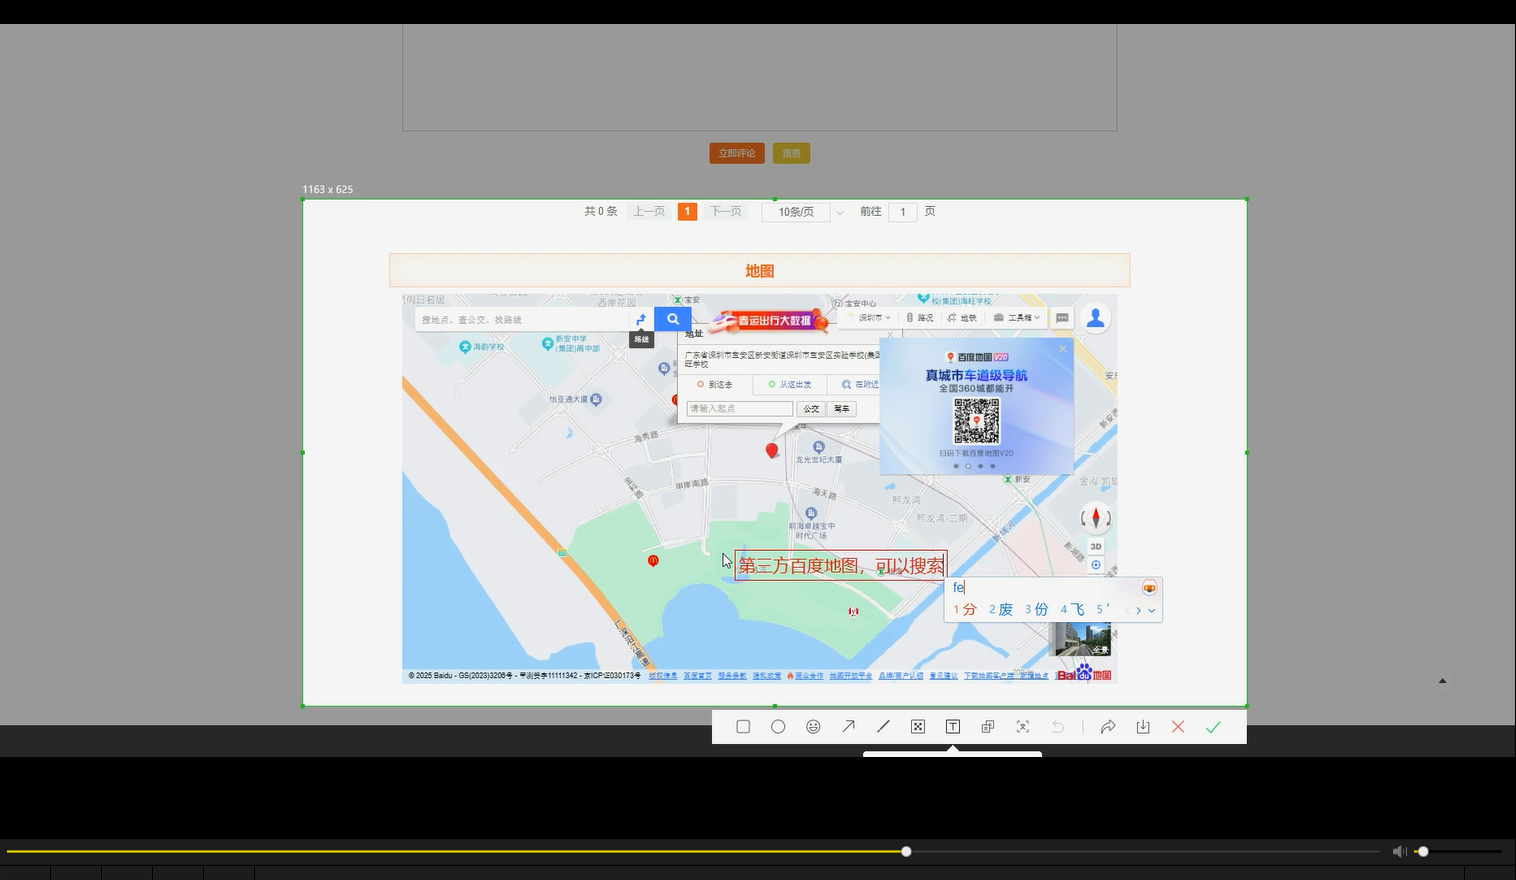Go to 下一页 next page
Image resolution: width=1516 pixels, height=880 pixels.
pyautogui.click(x=726, y=212)
